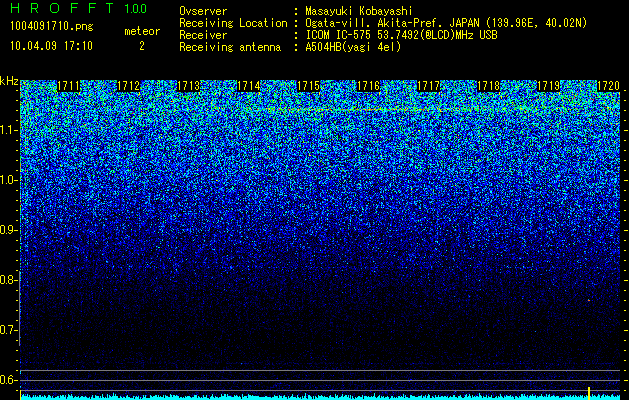Click the kHz axis unit label

tap(9, 81)
